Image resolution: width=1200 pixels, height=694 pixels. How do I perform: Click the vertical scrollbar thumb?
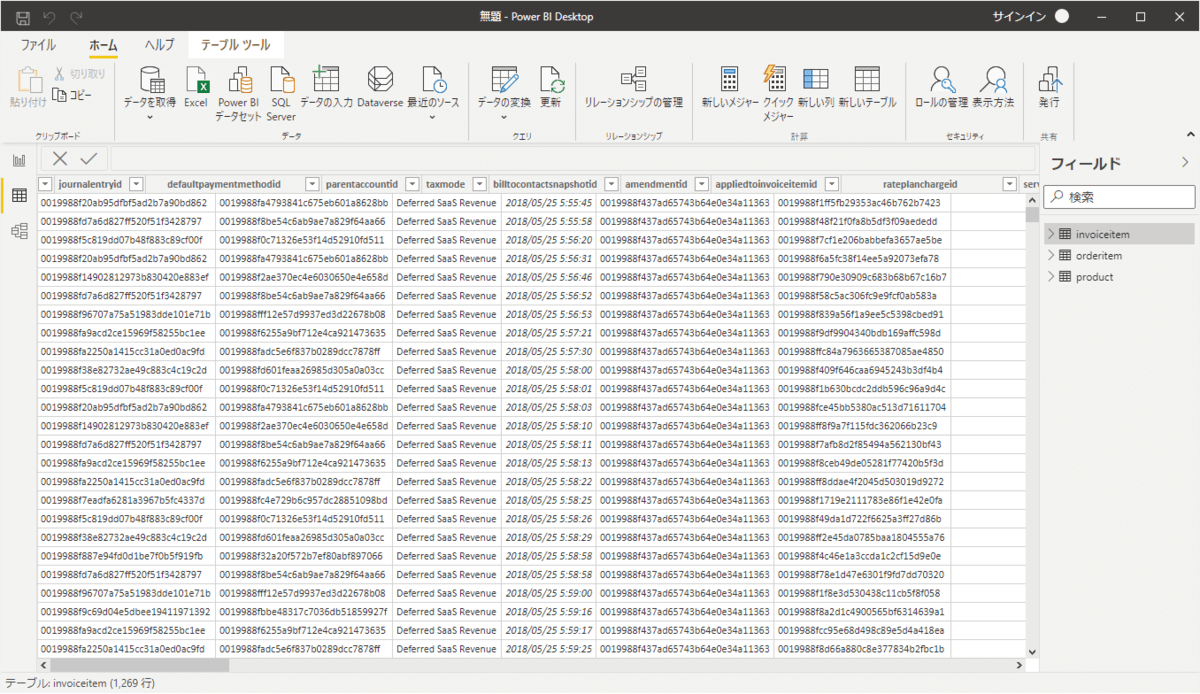(x=1031, y=213)
